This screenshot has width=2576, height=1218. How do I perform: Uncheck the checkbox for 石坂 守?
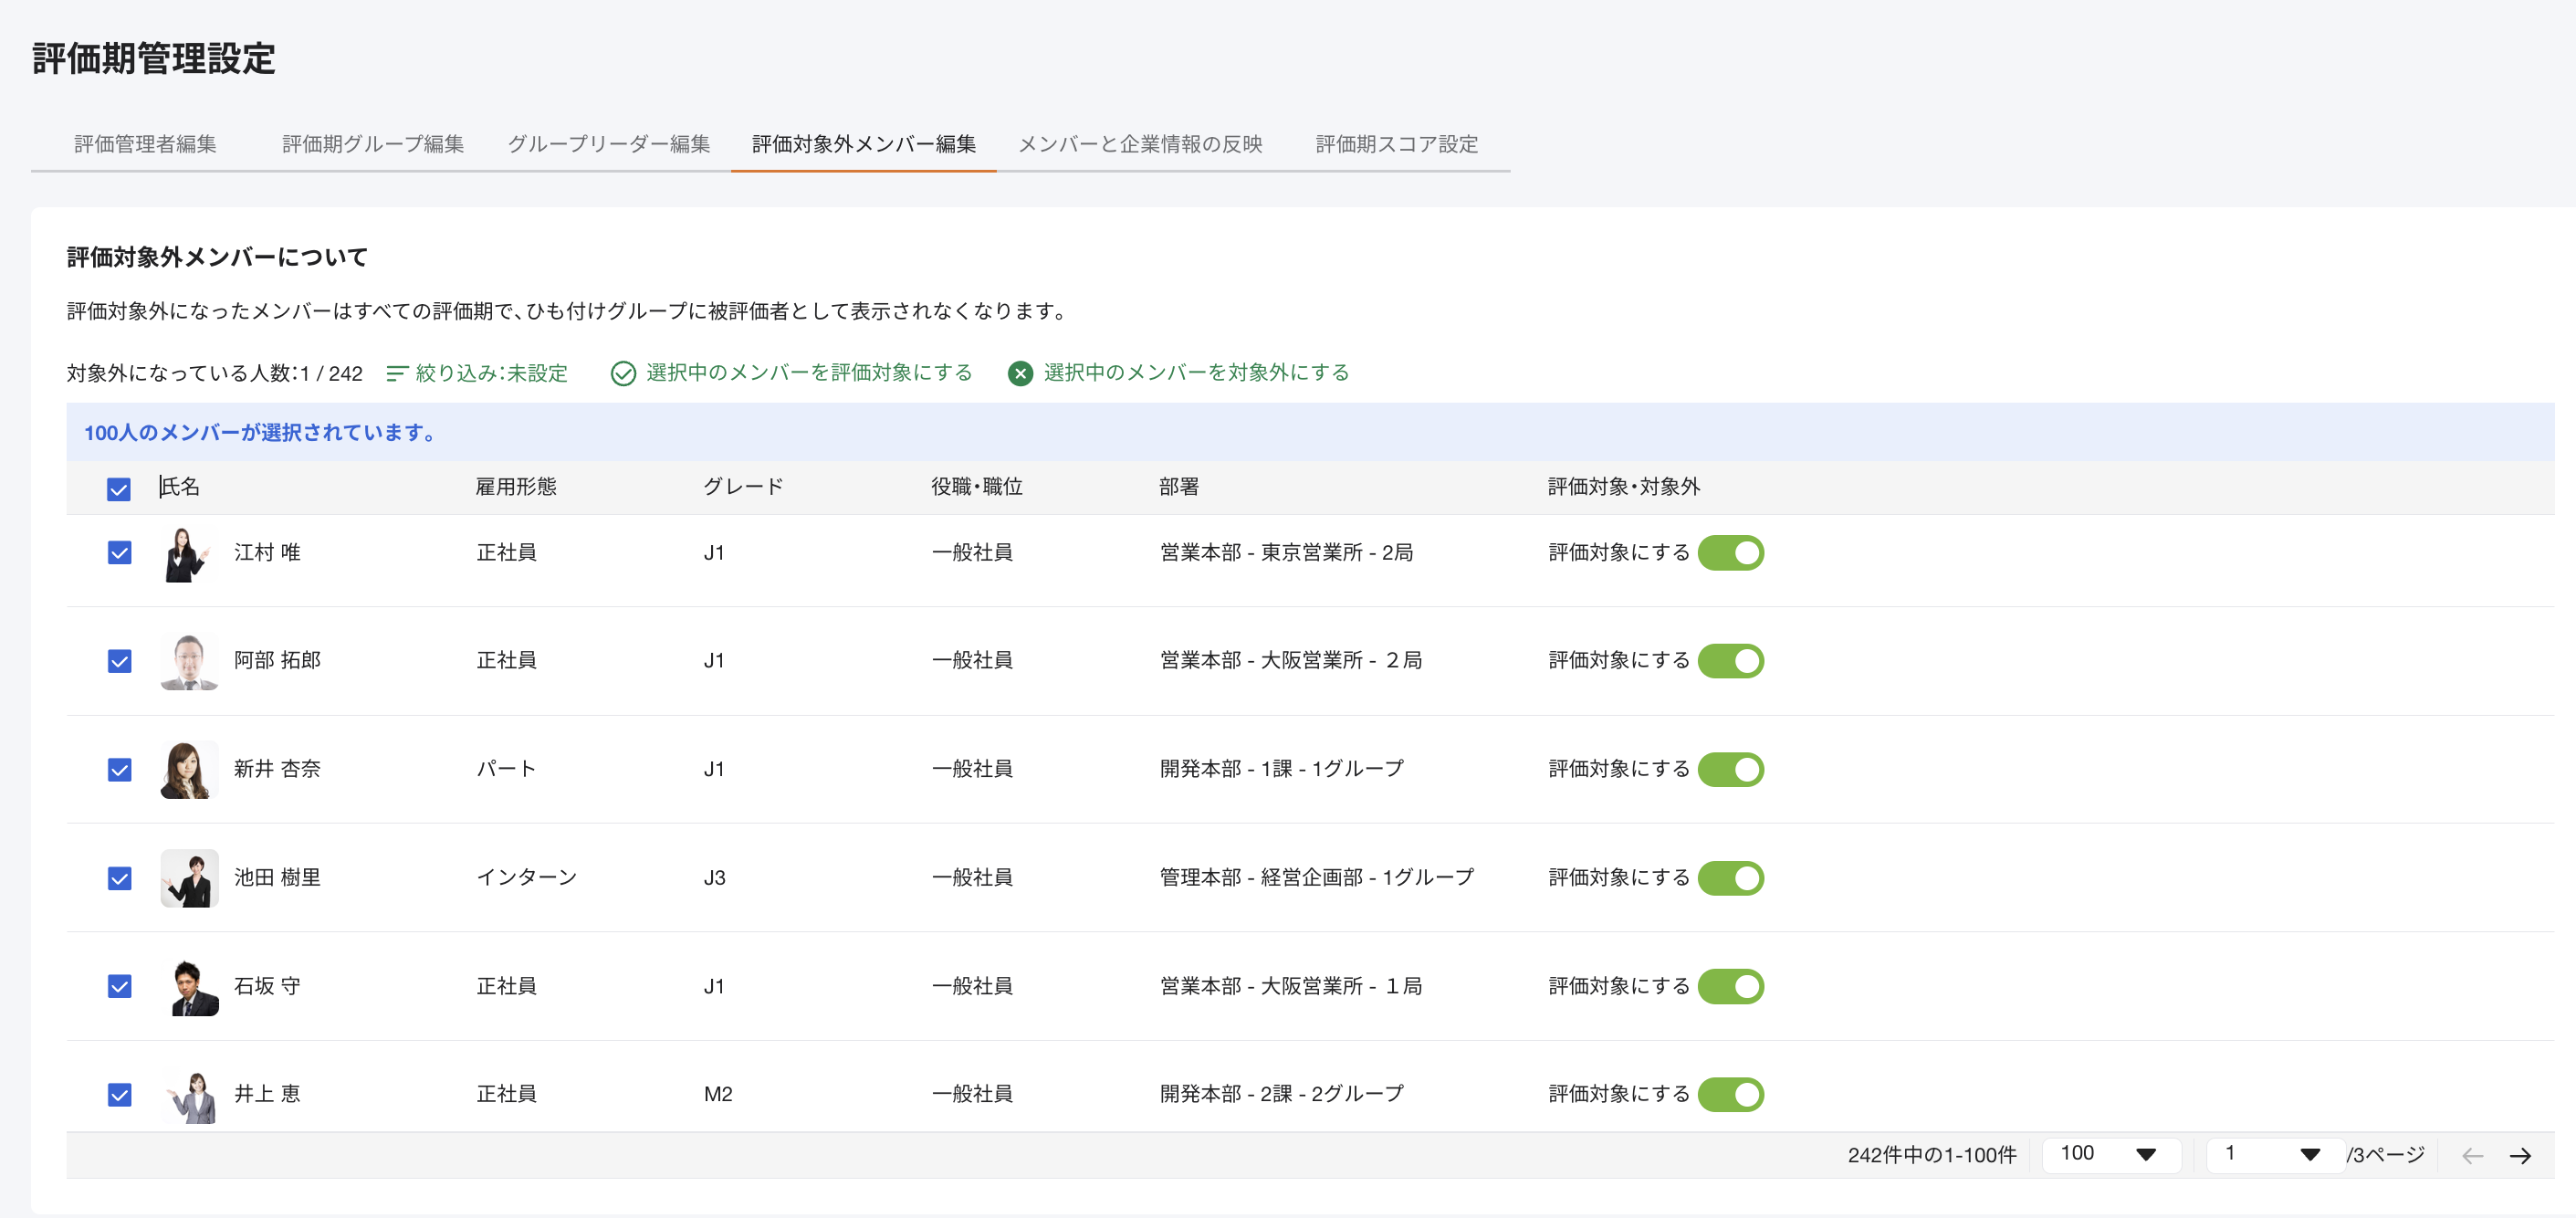point(119,987)
